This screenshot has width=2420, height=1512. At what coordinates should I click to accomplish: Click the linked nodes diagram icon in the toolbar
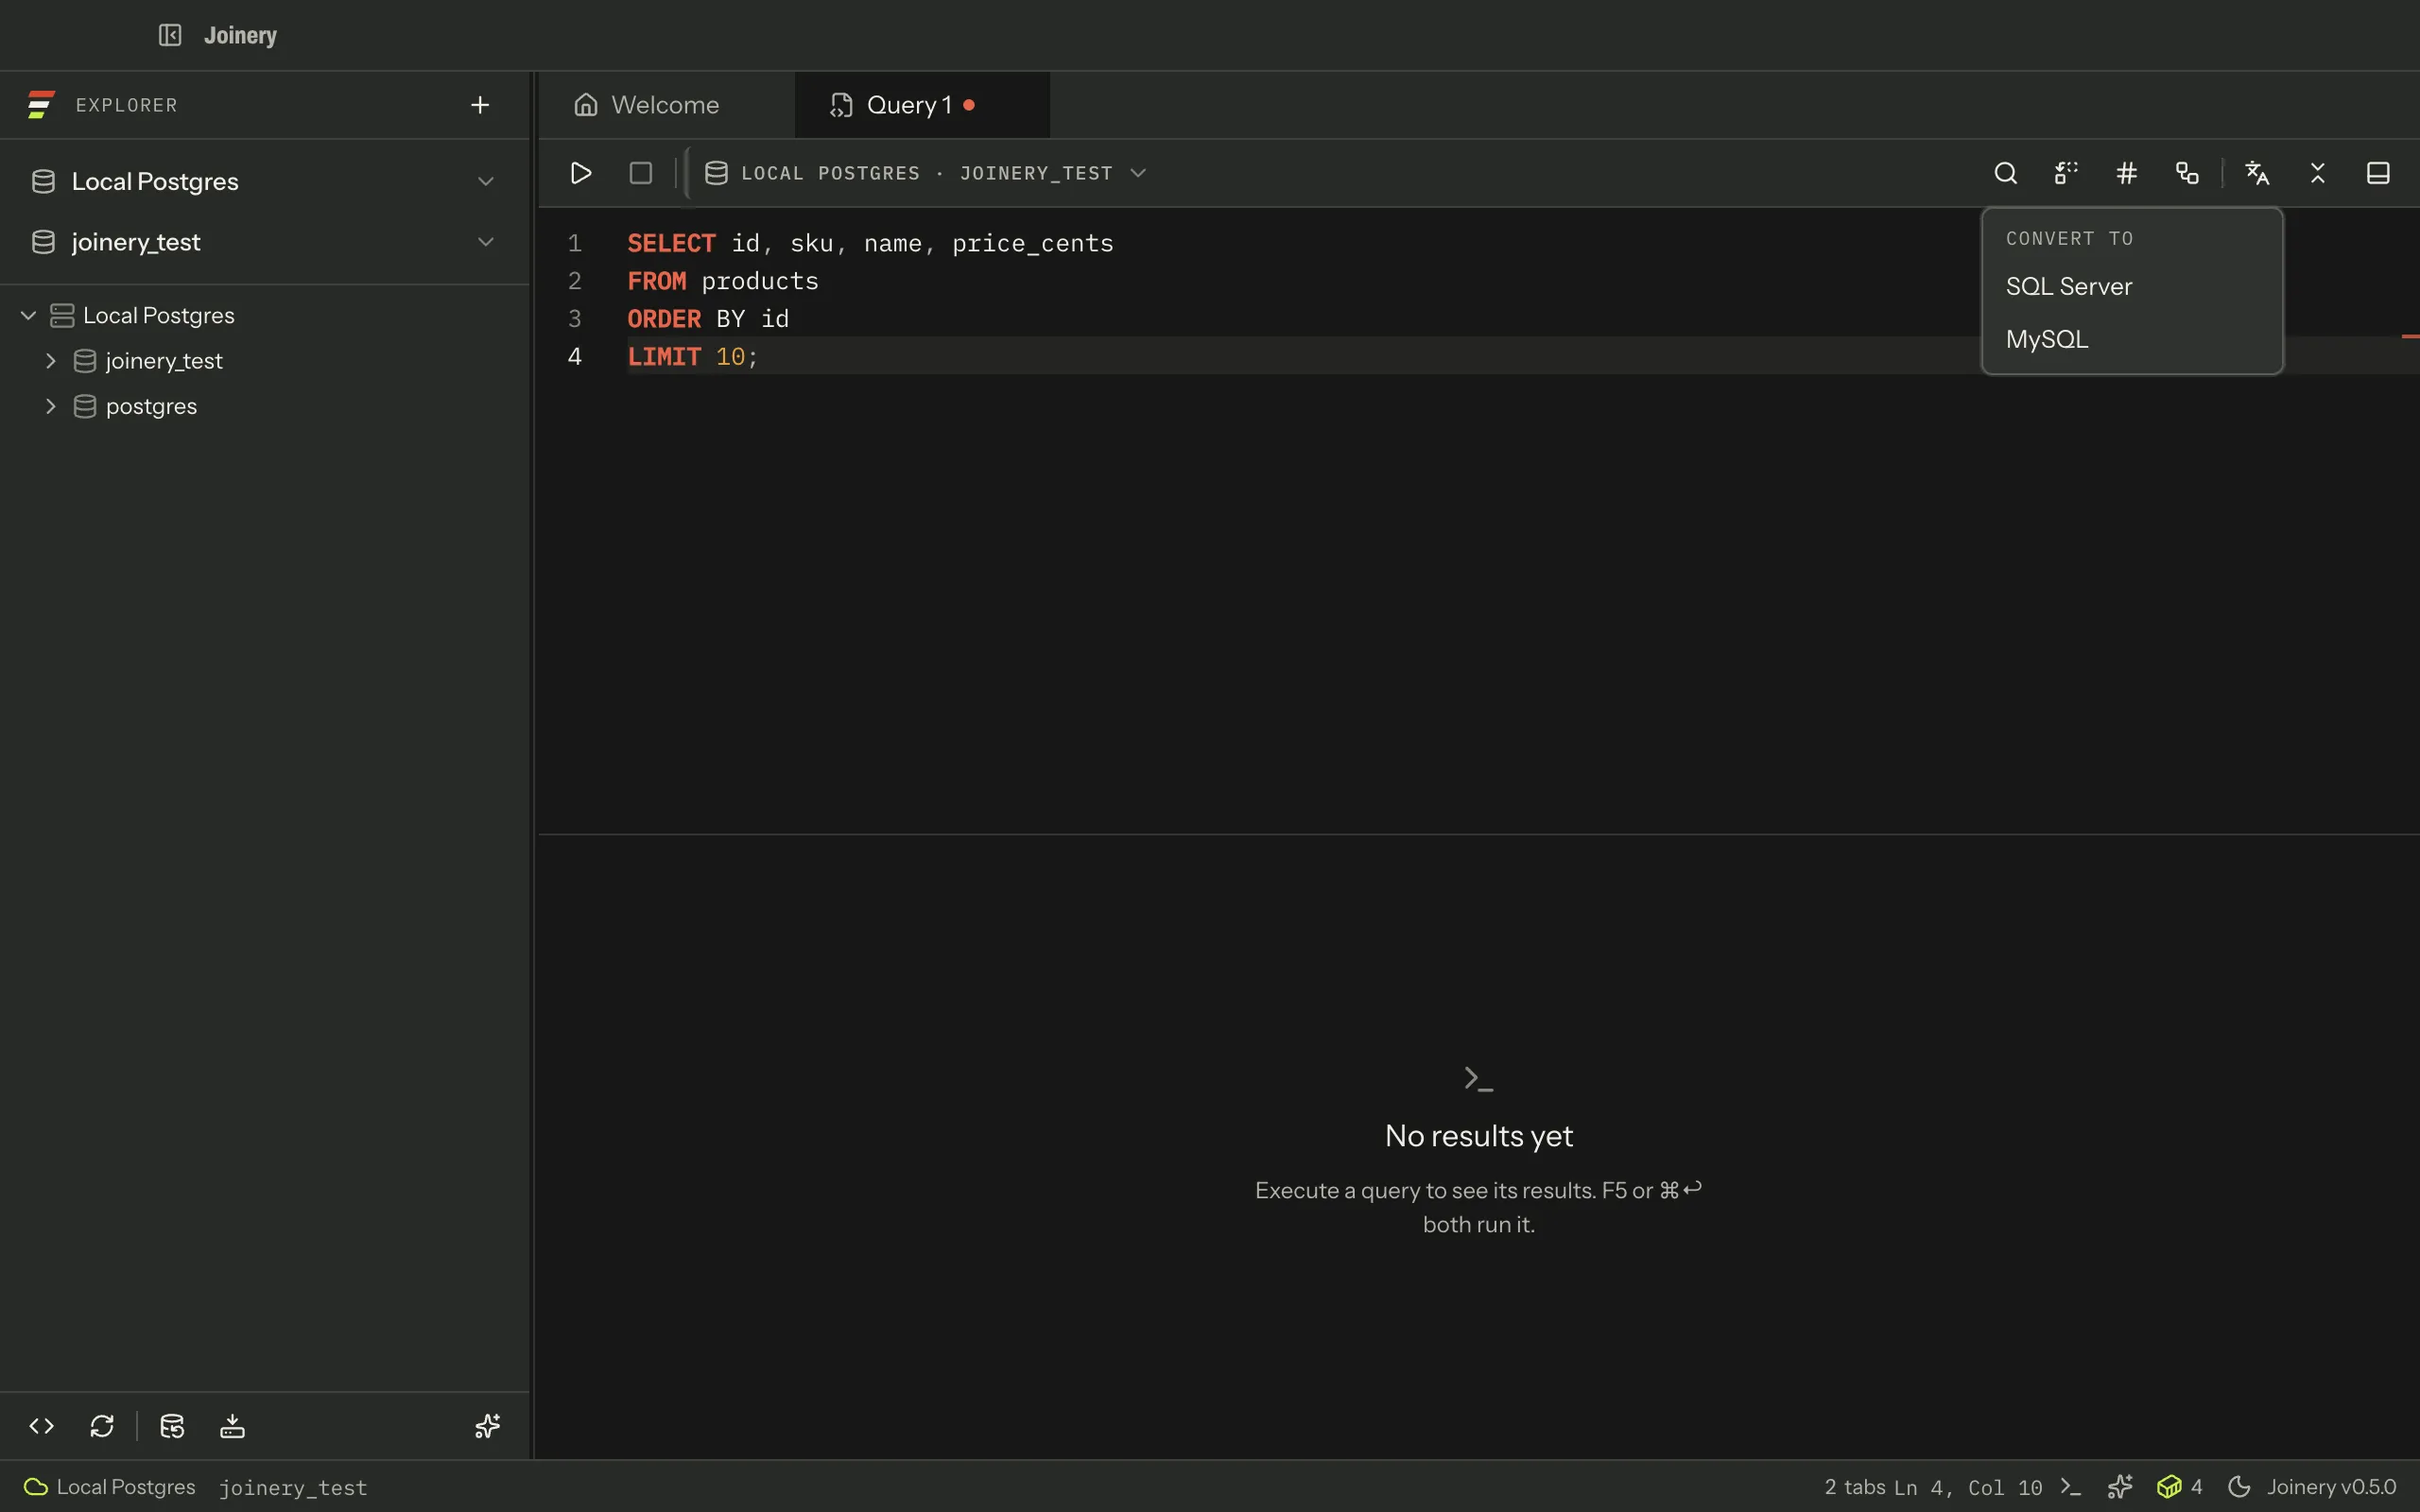click(x=2187, y=173)
